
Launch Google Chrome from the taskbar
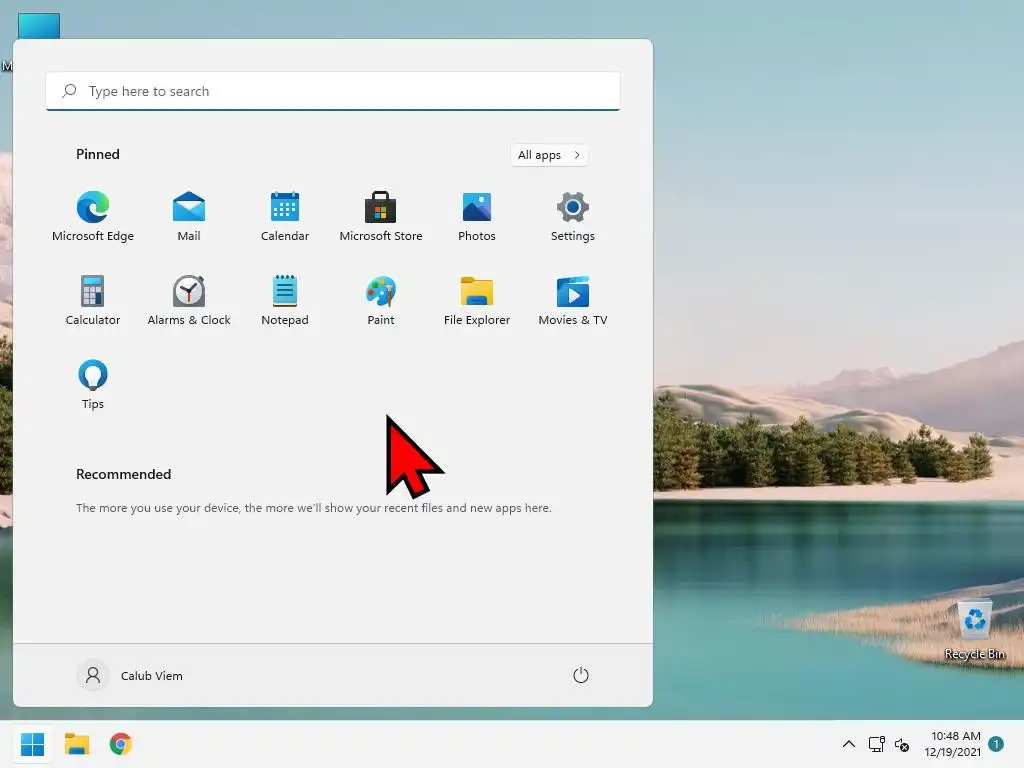[121, 744]
